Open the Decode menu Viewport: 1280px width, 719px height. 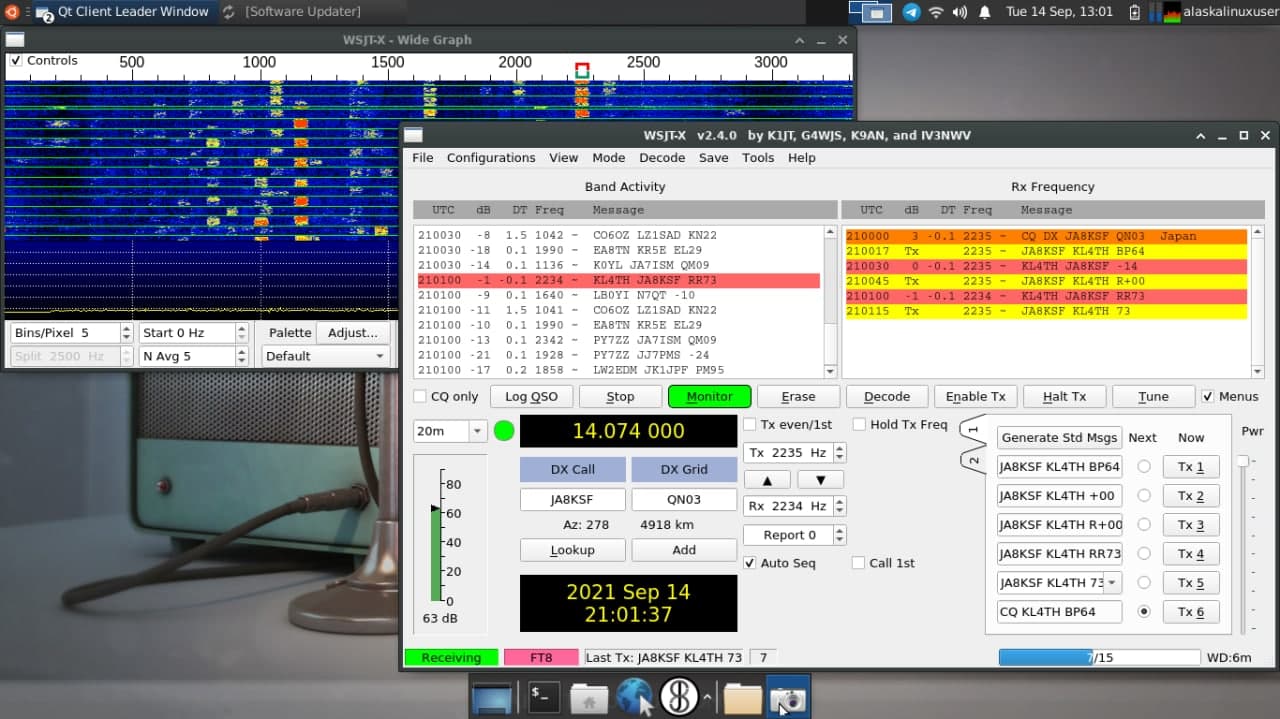pyautogui.click(x=662, y=157)
